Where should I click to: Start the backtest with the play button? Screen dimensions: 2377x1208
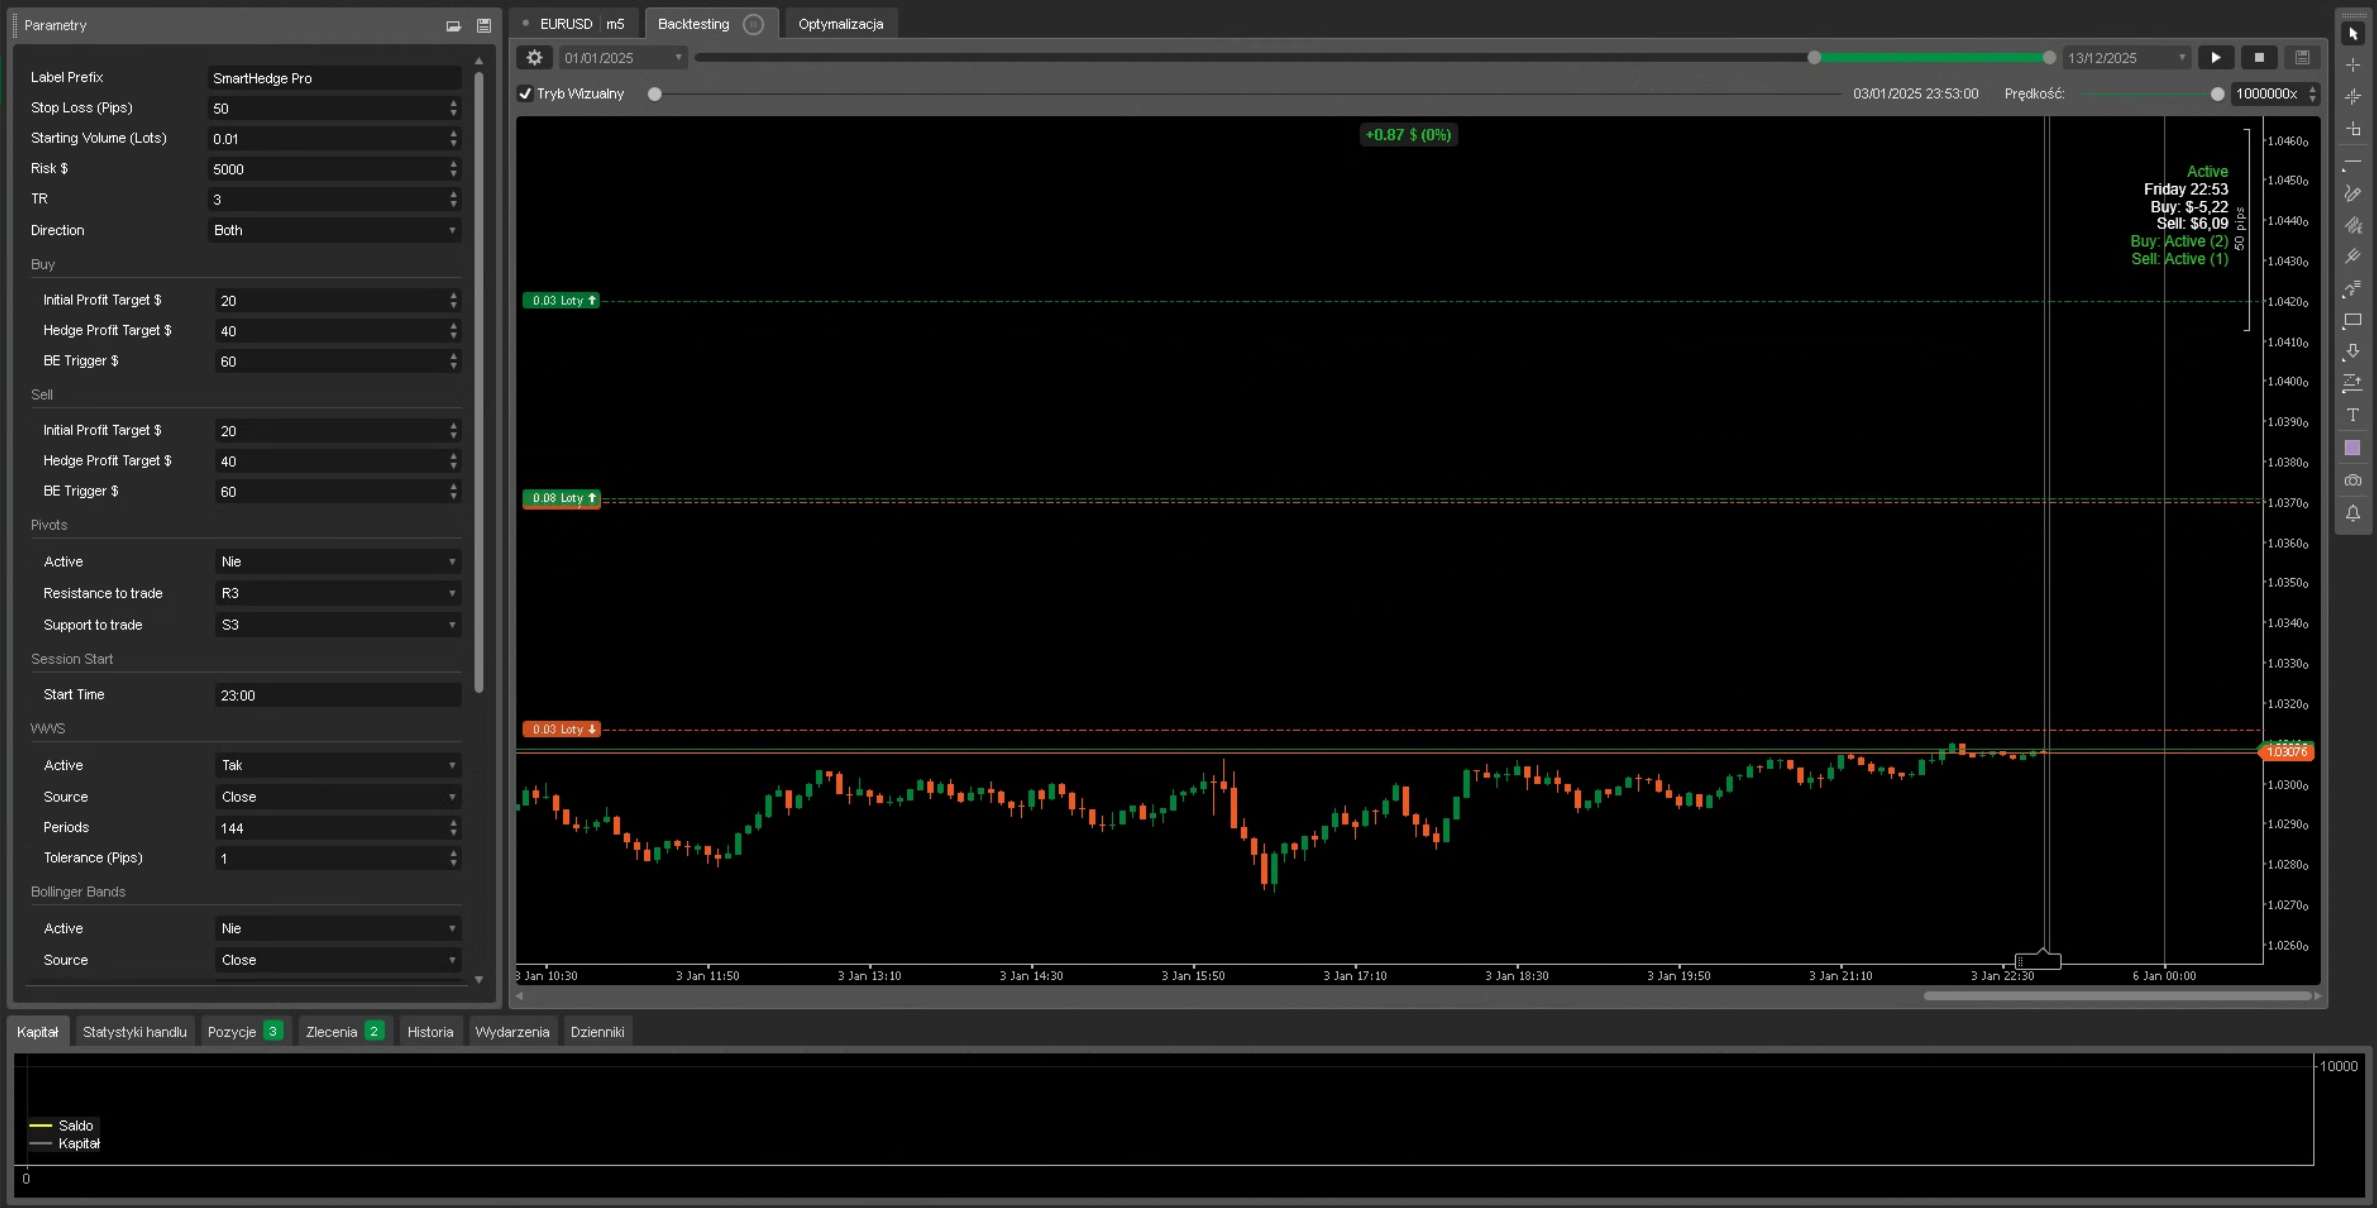coord(2217,57)
